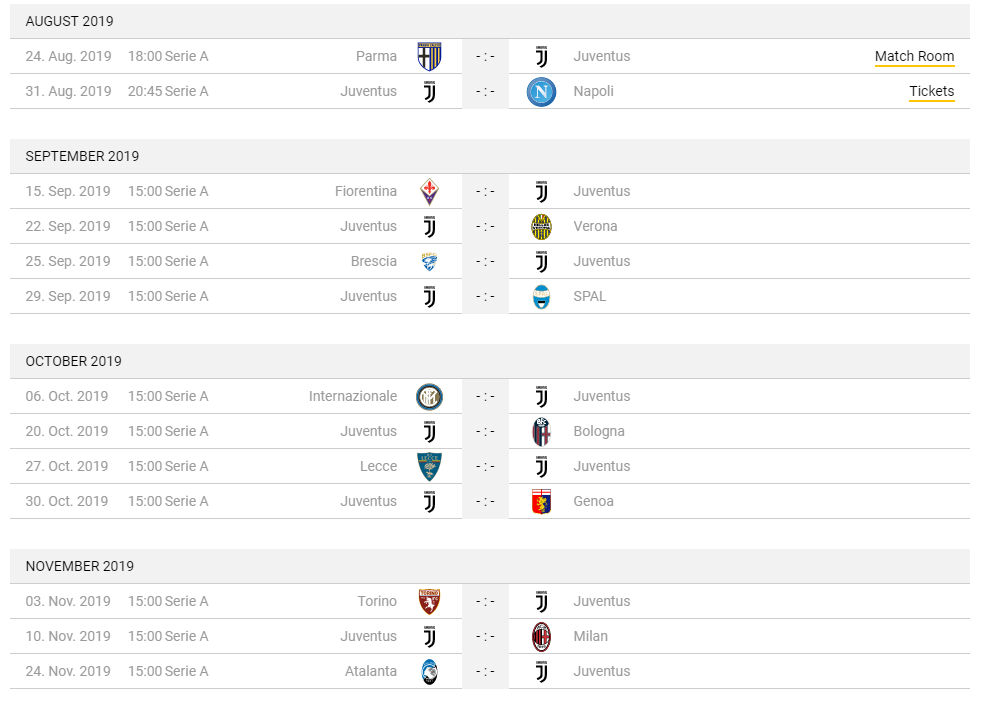Viewport: 981px width, 703px height.
Task: Open the Match Room link
Action: click(914, 56)
